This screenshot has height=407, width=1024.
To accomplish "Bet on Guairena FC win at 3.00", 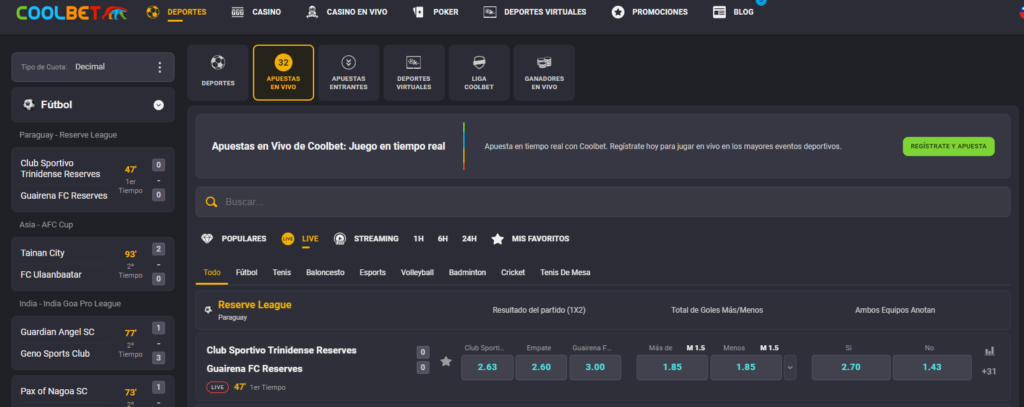I will pos(595,367).
